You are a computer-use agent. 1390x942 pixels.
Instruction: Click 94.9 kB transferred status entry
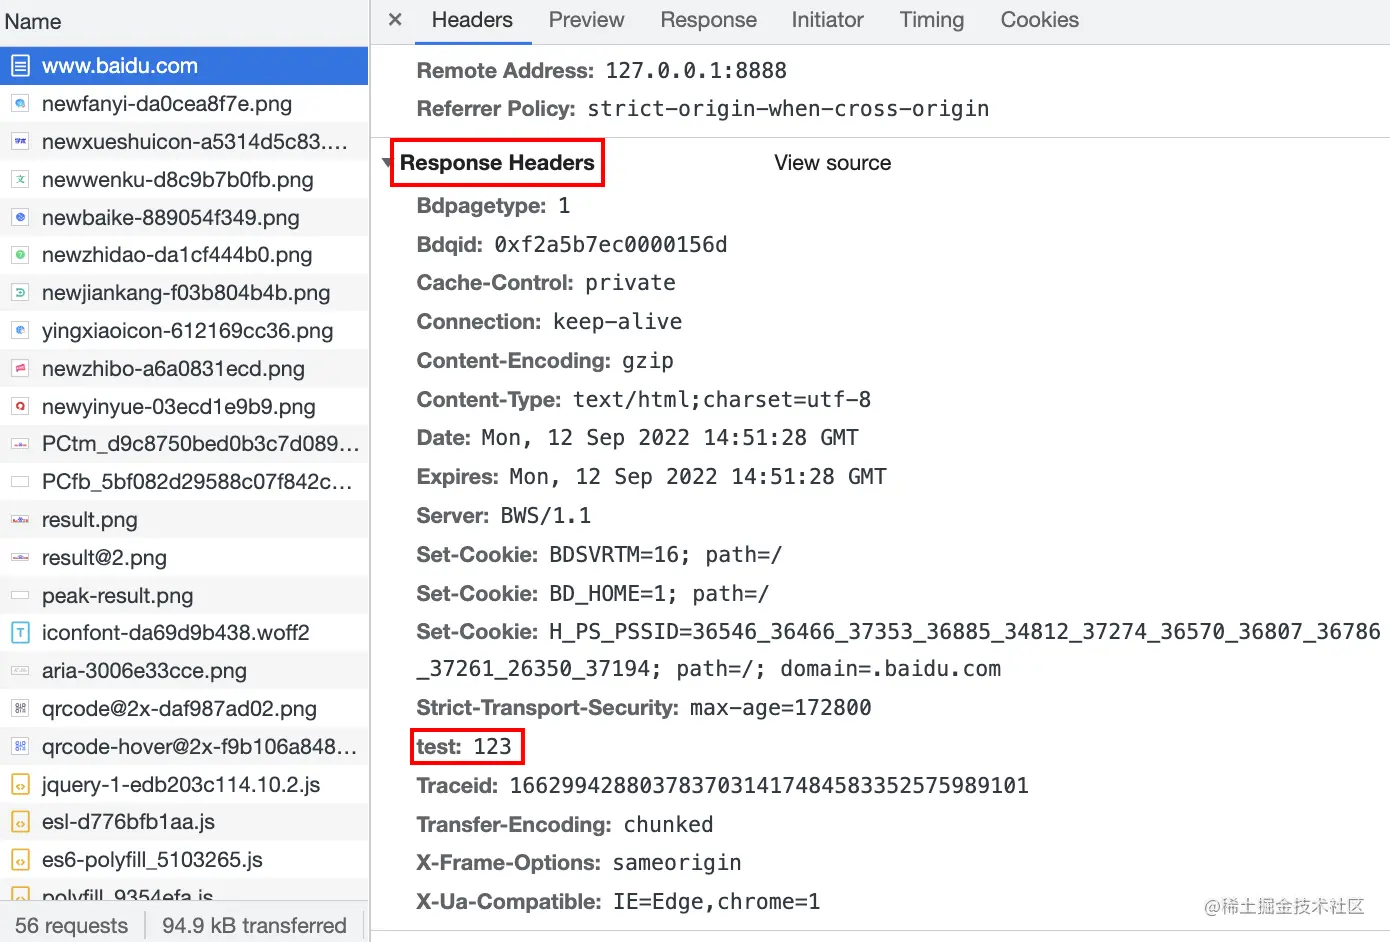click(254, 926)
